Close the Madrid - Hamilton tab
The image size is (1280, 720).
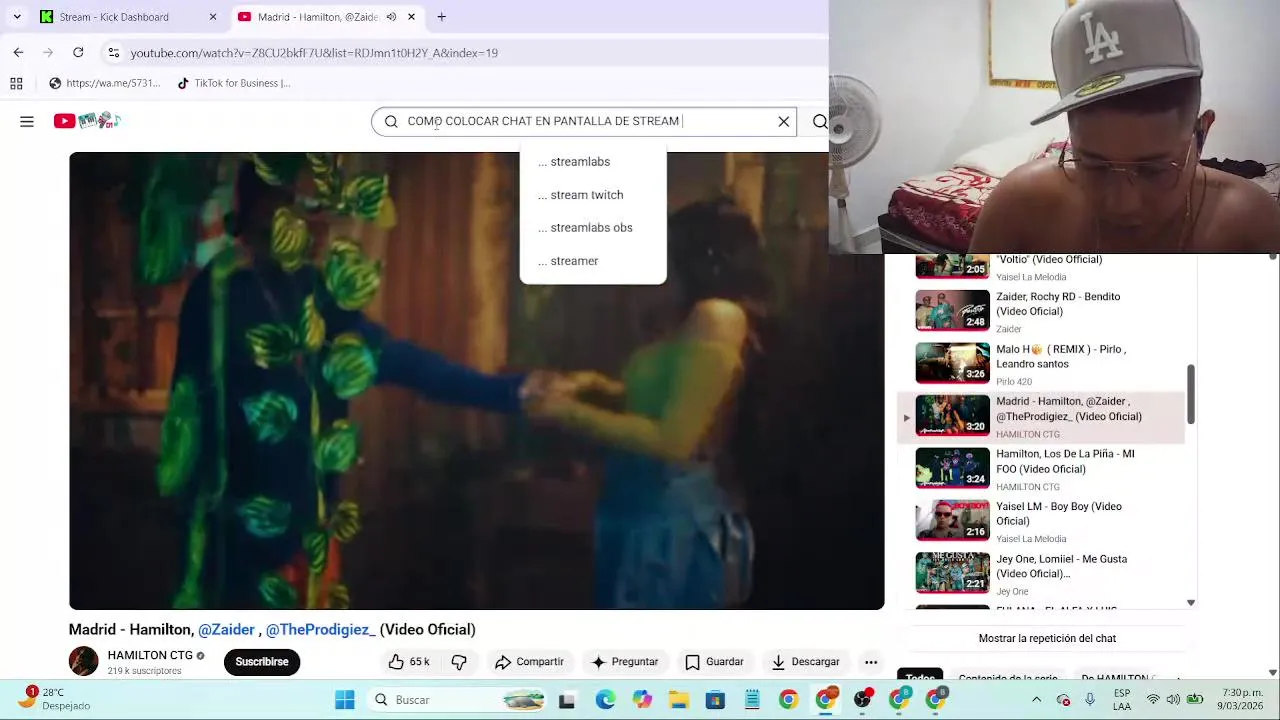point(411,17)
